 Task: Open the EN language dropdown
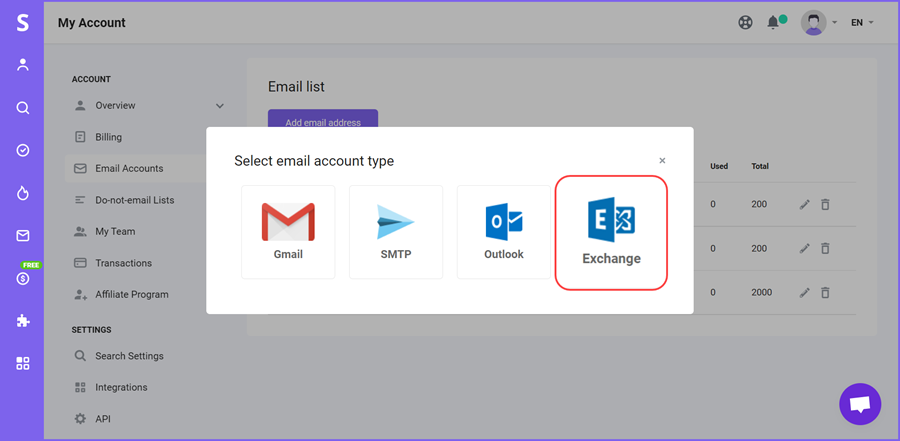point(862,23)
